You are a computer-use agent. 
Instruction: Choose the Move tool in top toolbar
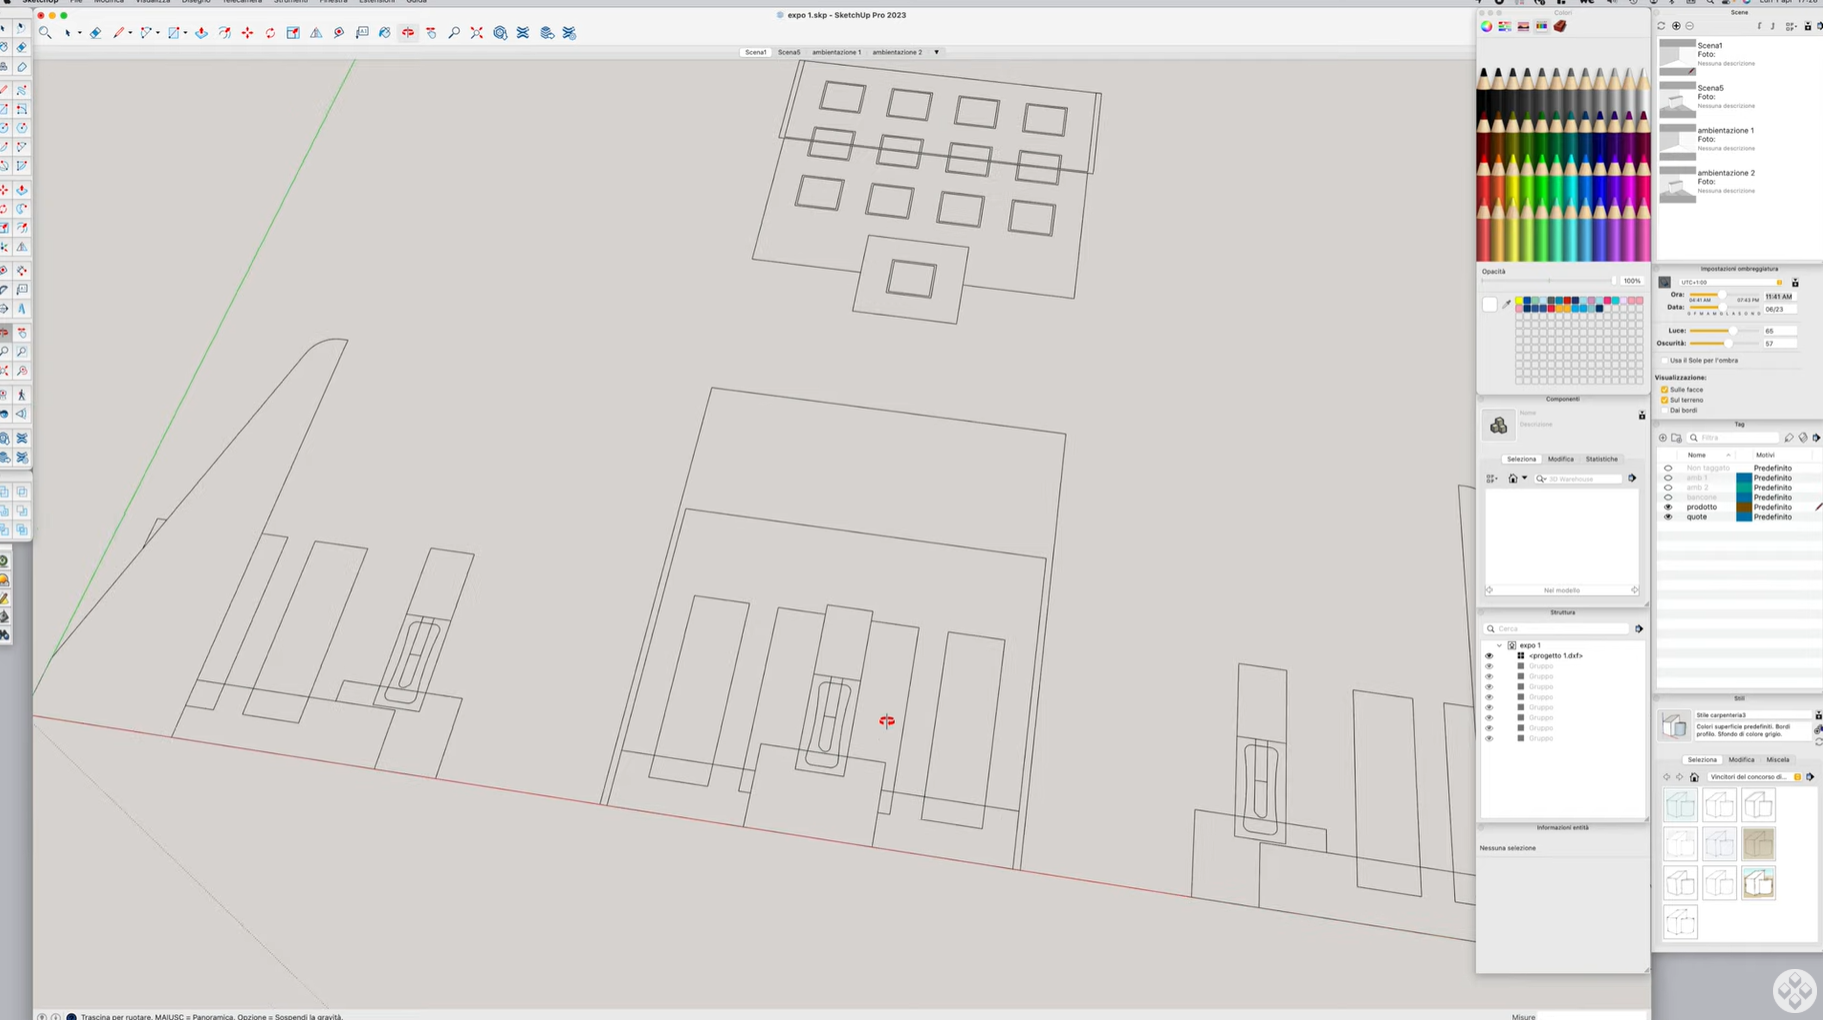tap(247, 33)
